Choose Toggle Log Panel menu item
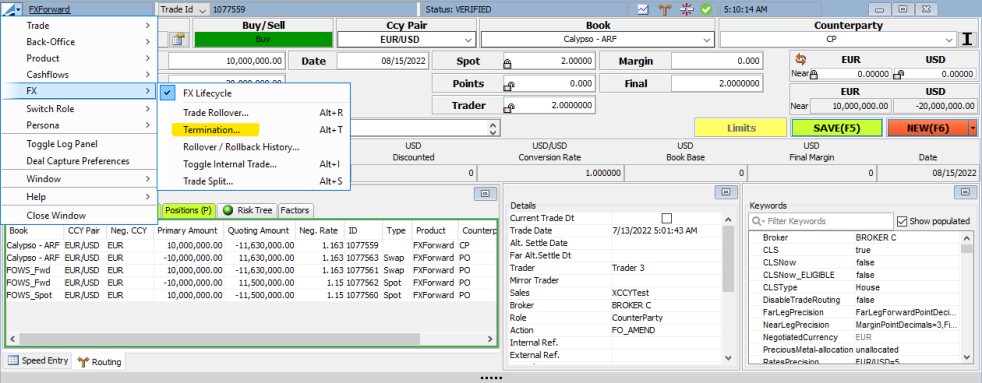The width and height of the screenshot is (982, 383). point(78,144)
